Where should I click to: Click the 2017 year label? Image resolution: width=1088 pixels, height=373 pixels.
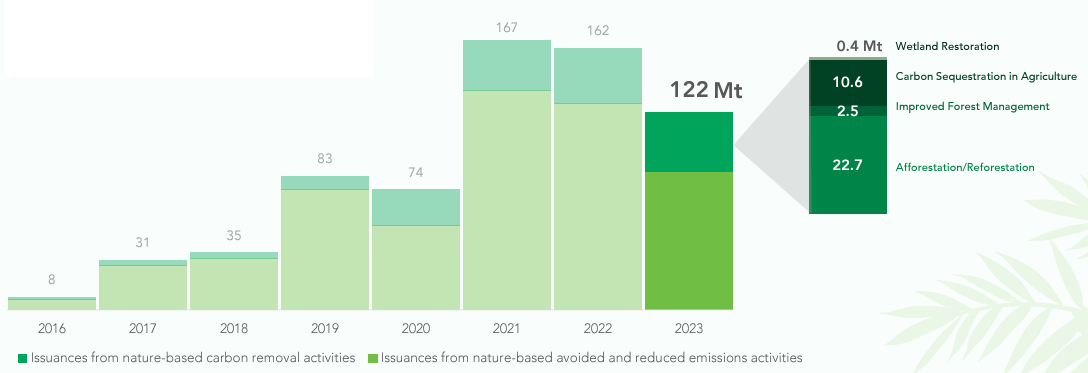(x=143, y=328)
